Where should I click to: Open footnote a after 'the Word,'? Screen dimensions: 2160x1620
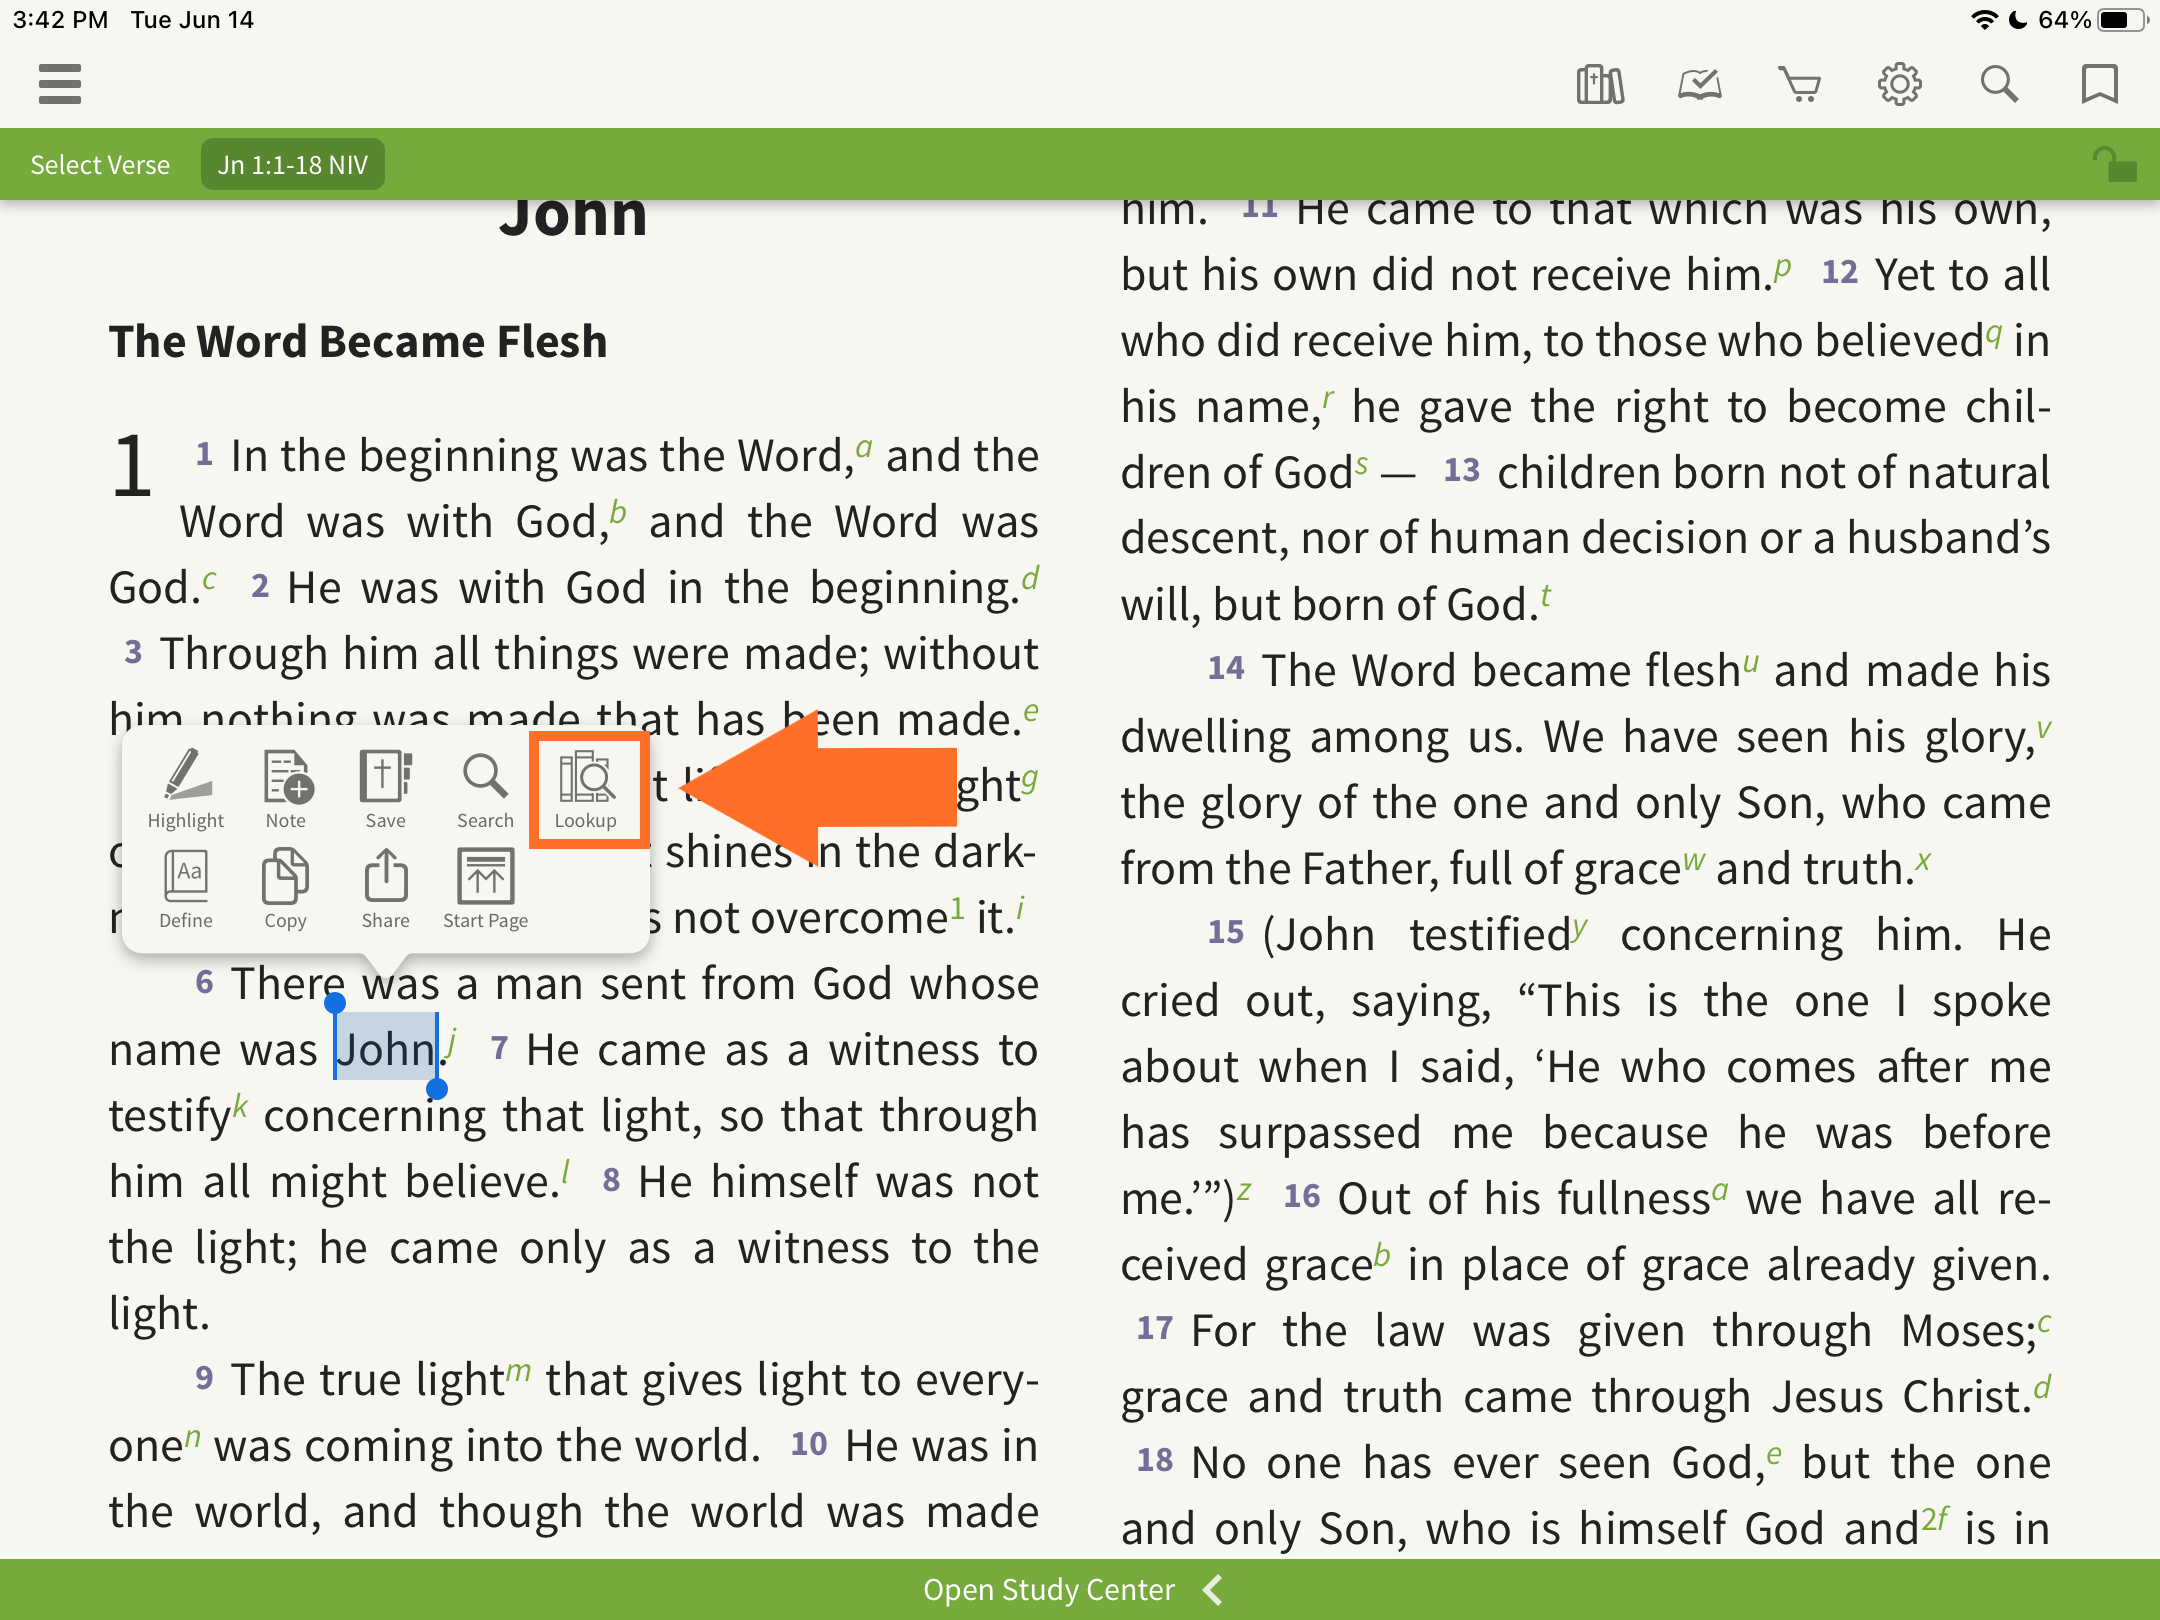(x=865, y=447)
